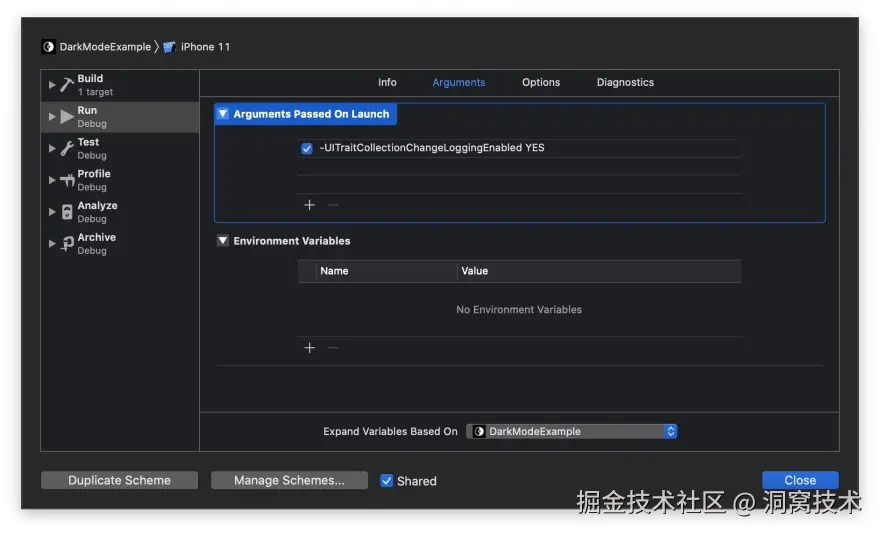Expand the Profile action row
The height and width of the screenshot is (534, 880).
pyautogui.click(x=52, y=180)
